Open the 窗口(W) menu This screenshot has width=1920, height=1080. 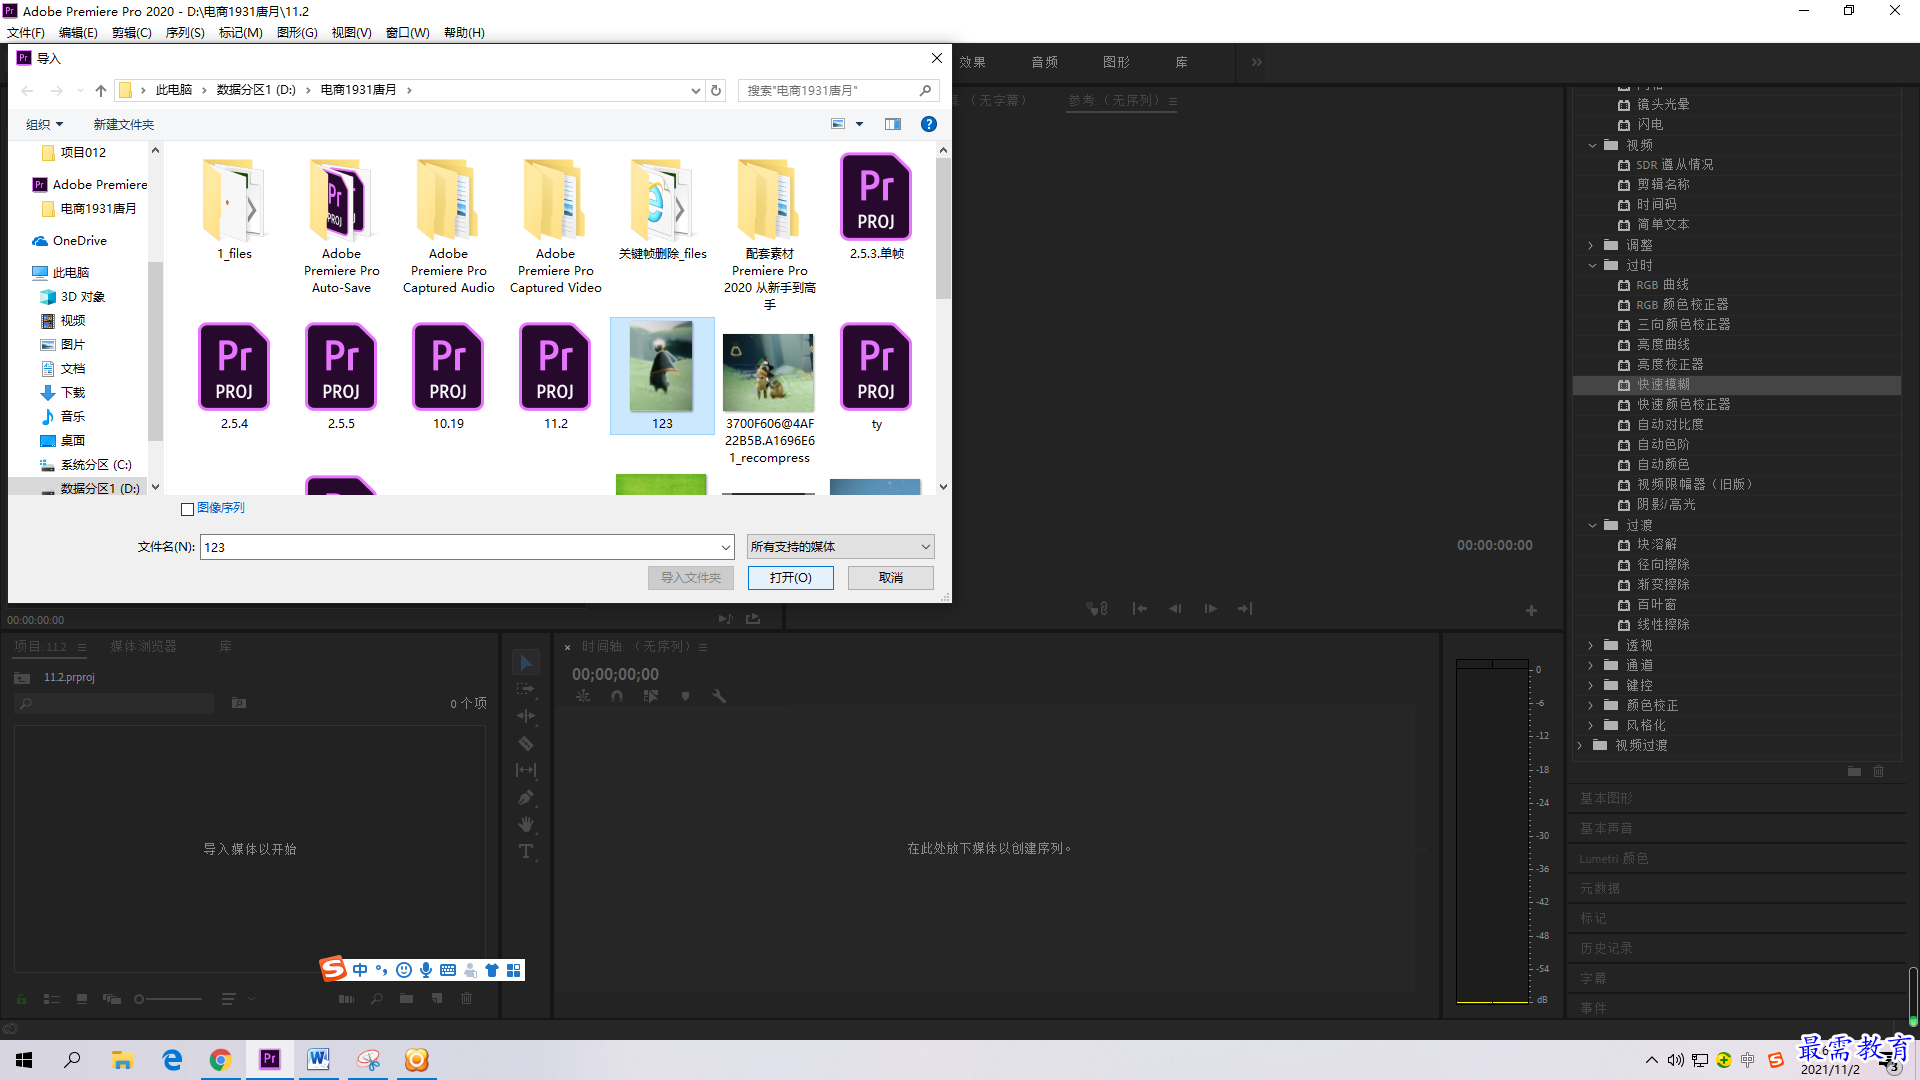(x=408, y=32)
